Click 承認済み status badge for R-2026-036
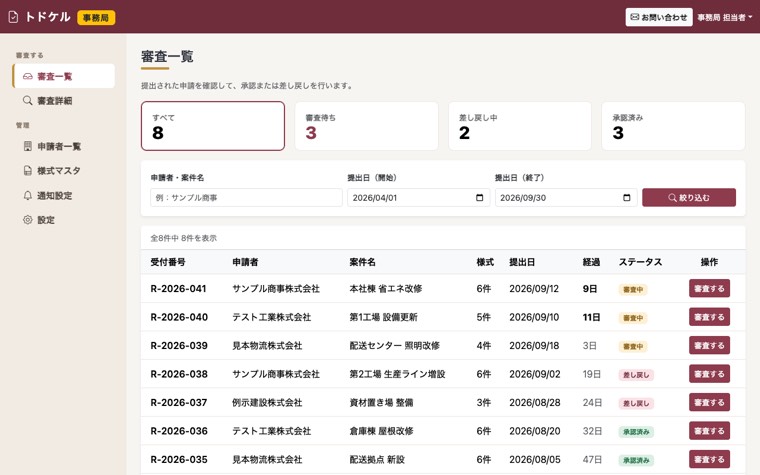The height and width of the screenshot is (475, 760). coord(636,432)
